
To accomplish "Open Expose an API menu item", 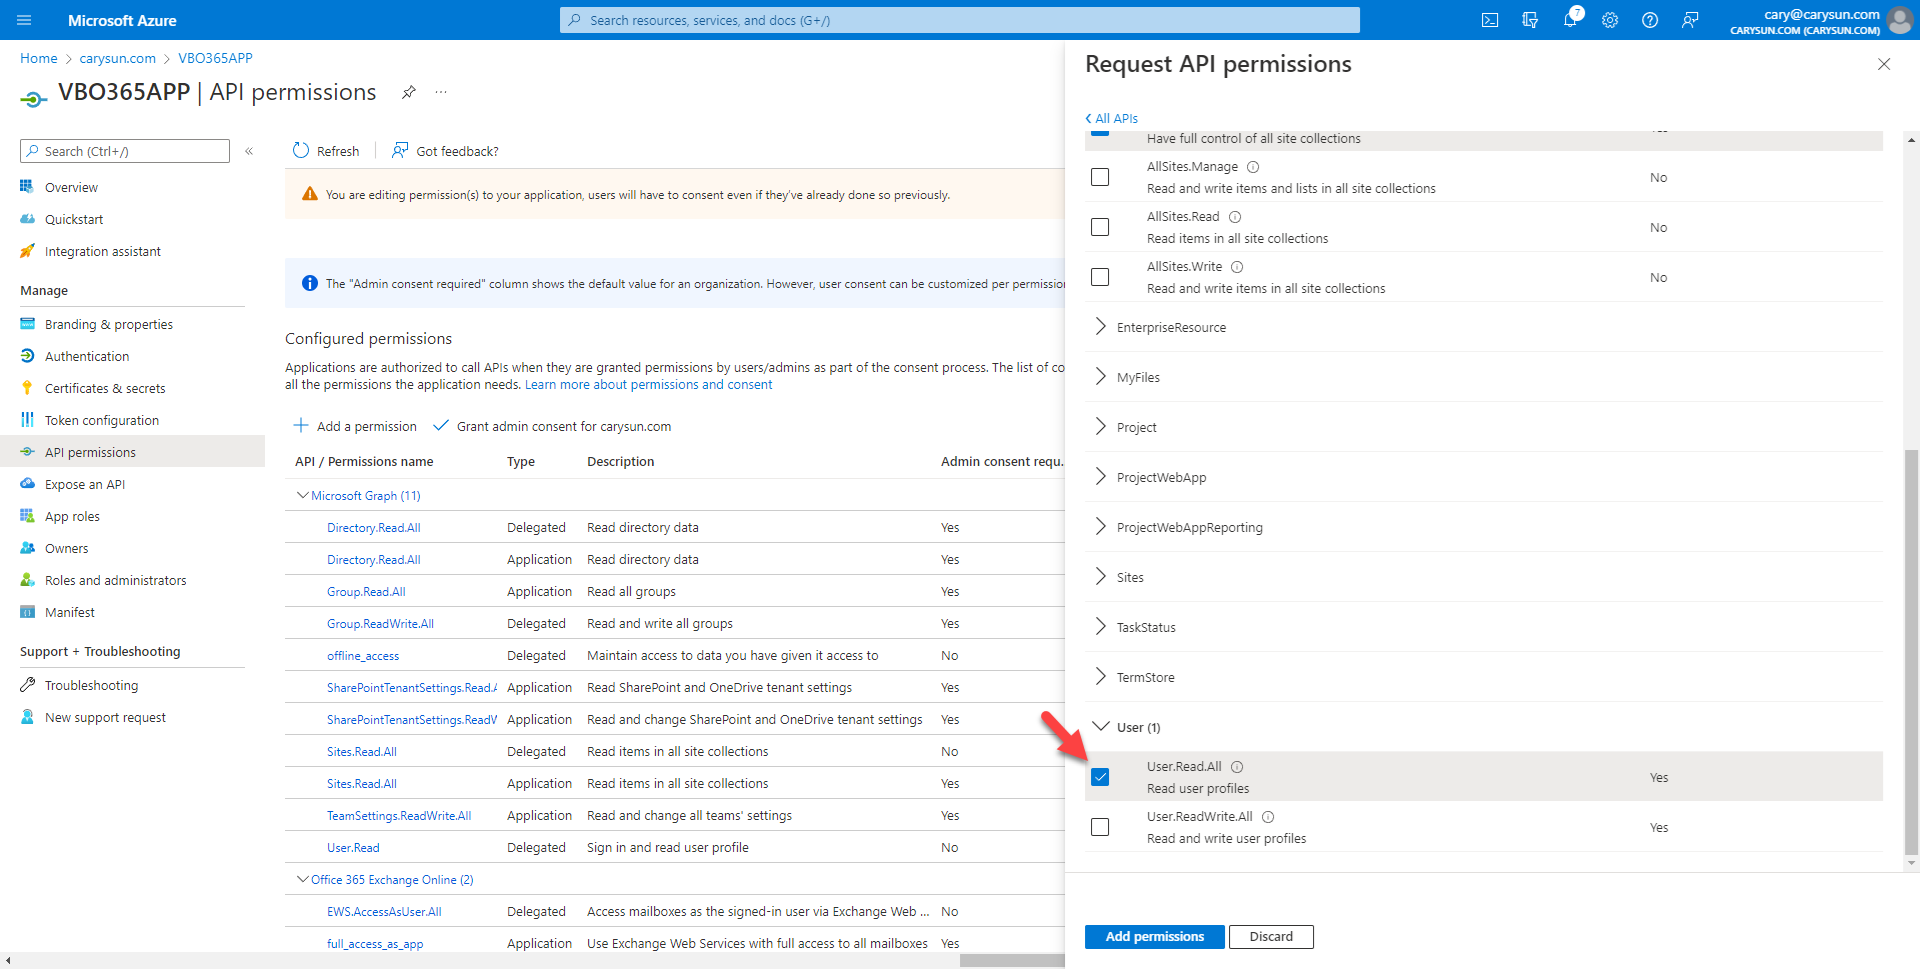I will (x=85, y=484).
